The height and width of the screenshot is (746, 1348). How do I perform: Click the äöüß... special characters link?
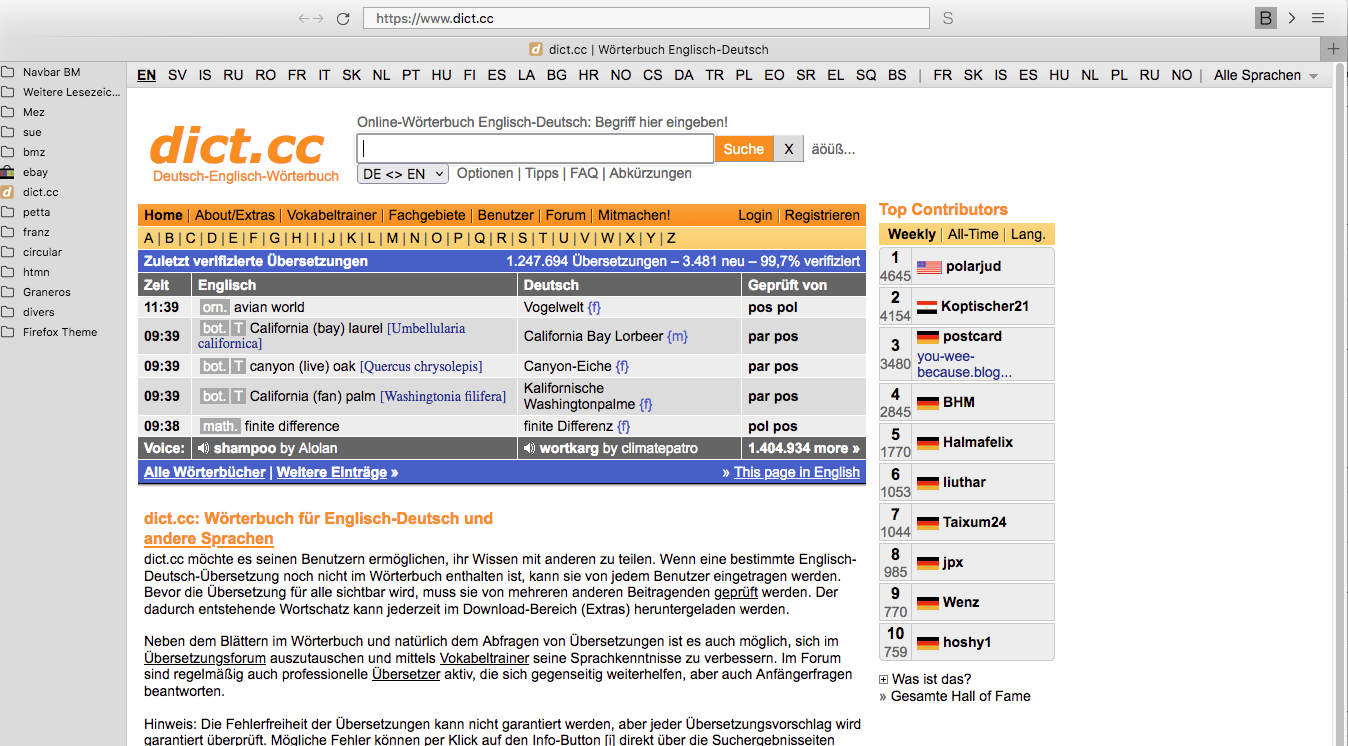(833, 149)
